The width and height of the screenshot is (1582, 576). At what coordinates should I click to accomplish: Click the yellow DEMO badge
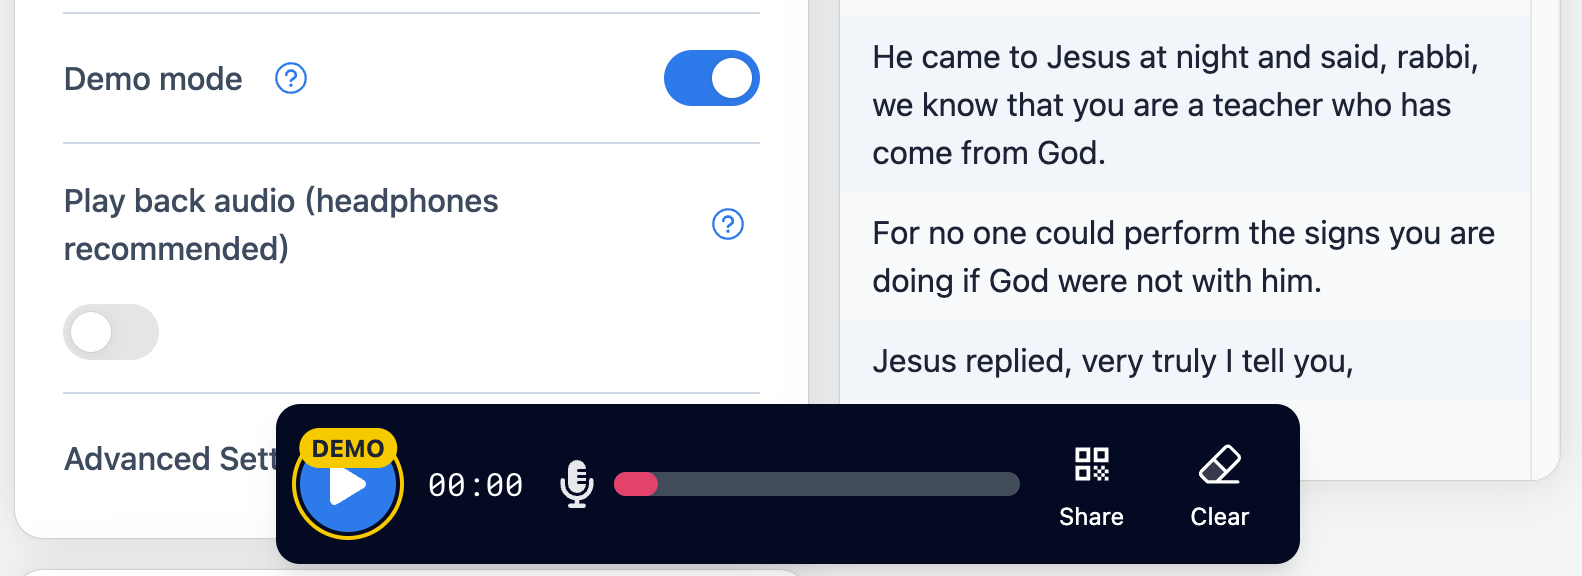coord(348,448)
